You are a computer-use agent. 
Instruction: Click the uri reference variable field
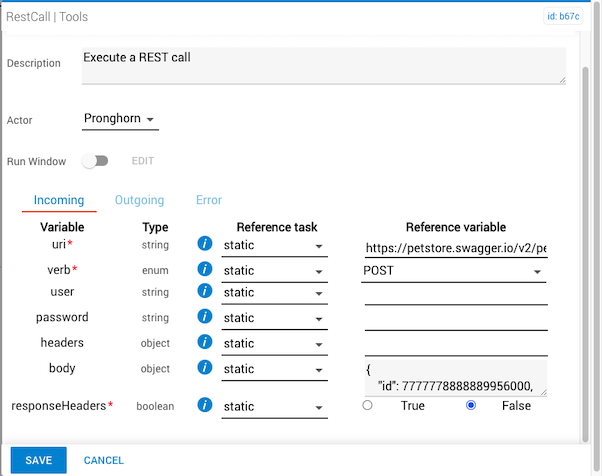(x=454, y=246)
